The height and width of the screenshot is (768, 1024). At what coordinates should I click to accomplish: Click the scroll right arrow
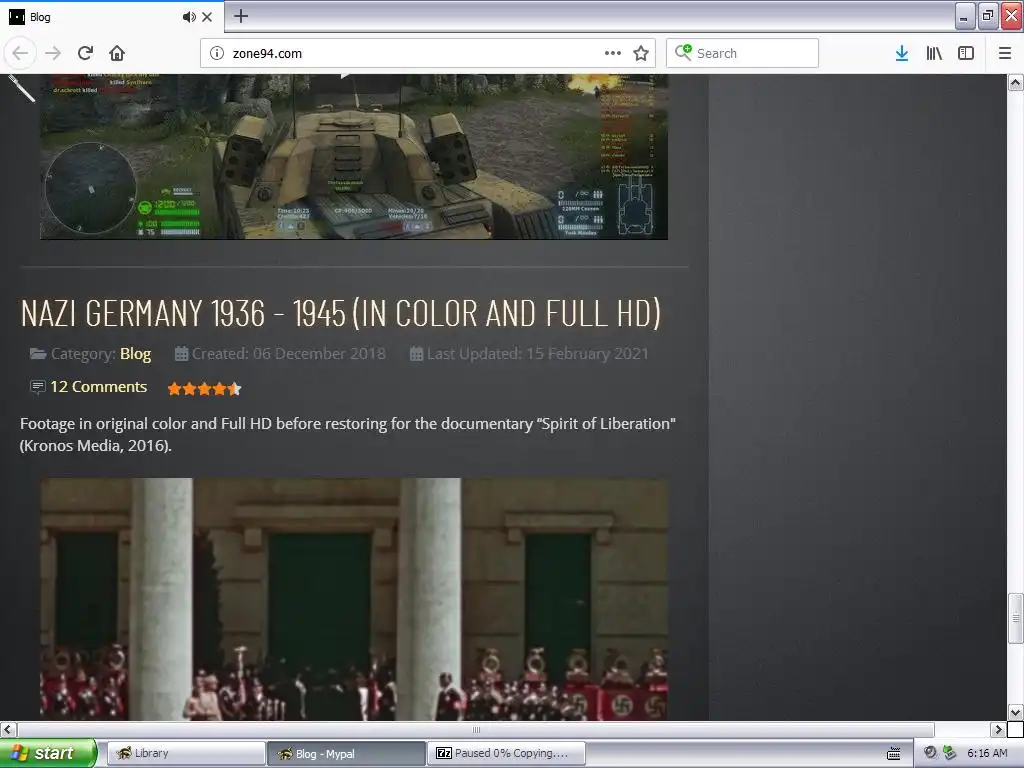pyautogui.click(x=998, y=729)
